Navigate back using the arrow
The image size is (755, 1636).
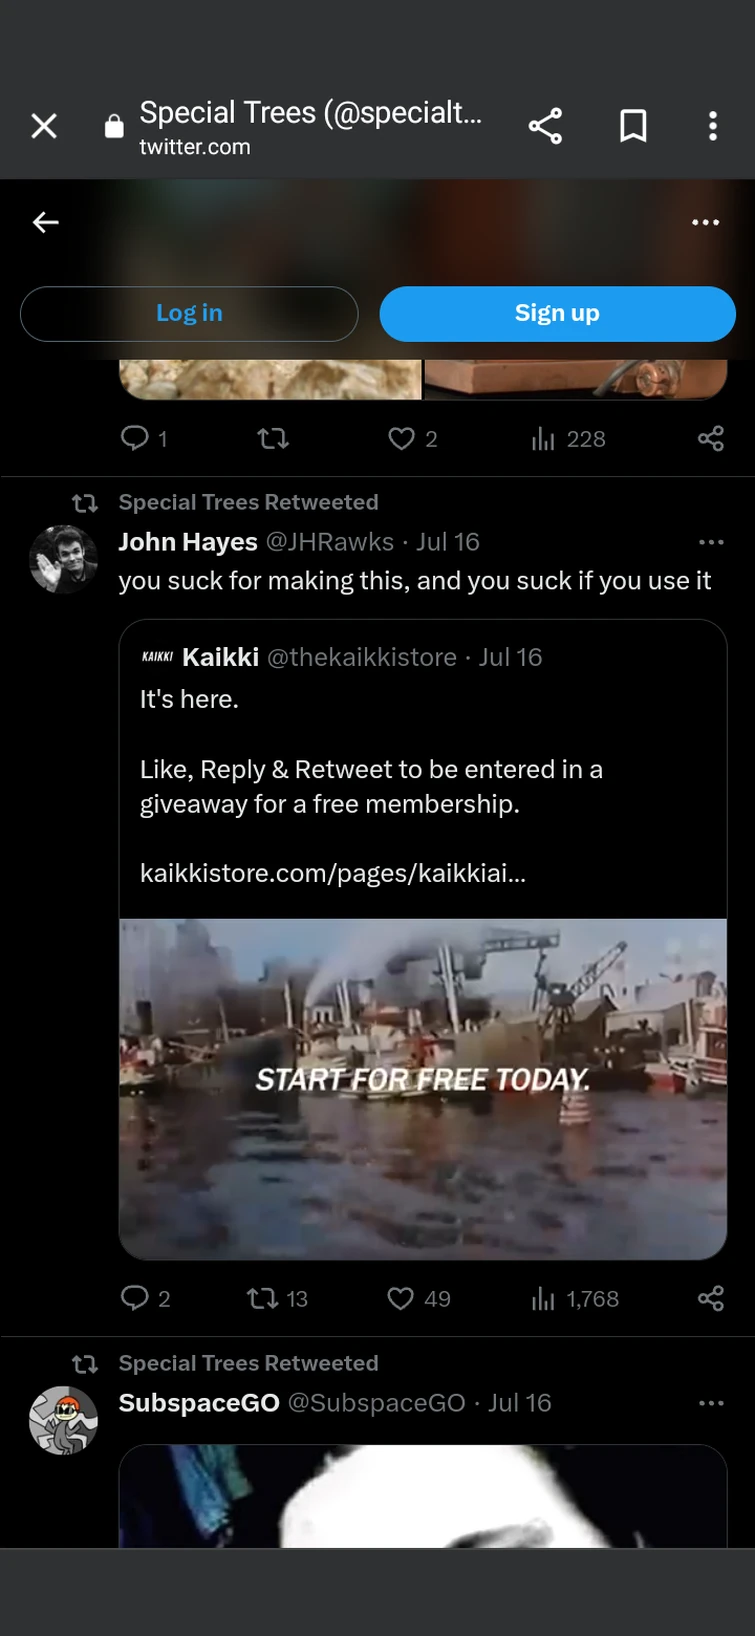(45, 222)
